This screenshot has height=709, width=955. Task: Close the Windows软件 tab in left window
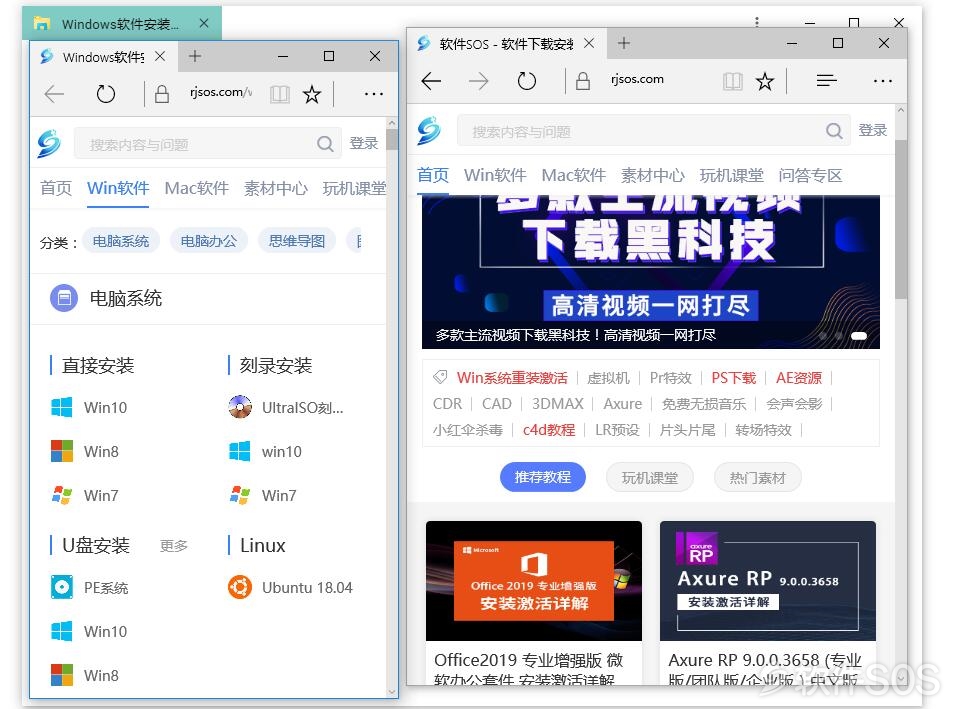160,56
